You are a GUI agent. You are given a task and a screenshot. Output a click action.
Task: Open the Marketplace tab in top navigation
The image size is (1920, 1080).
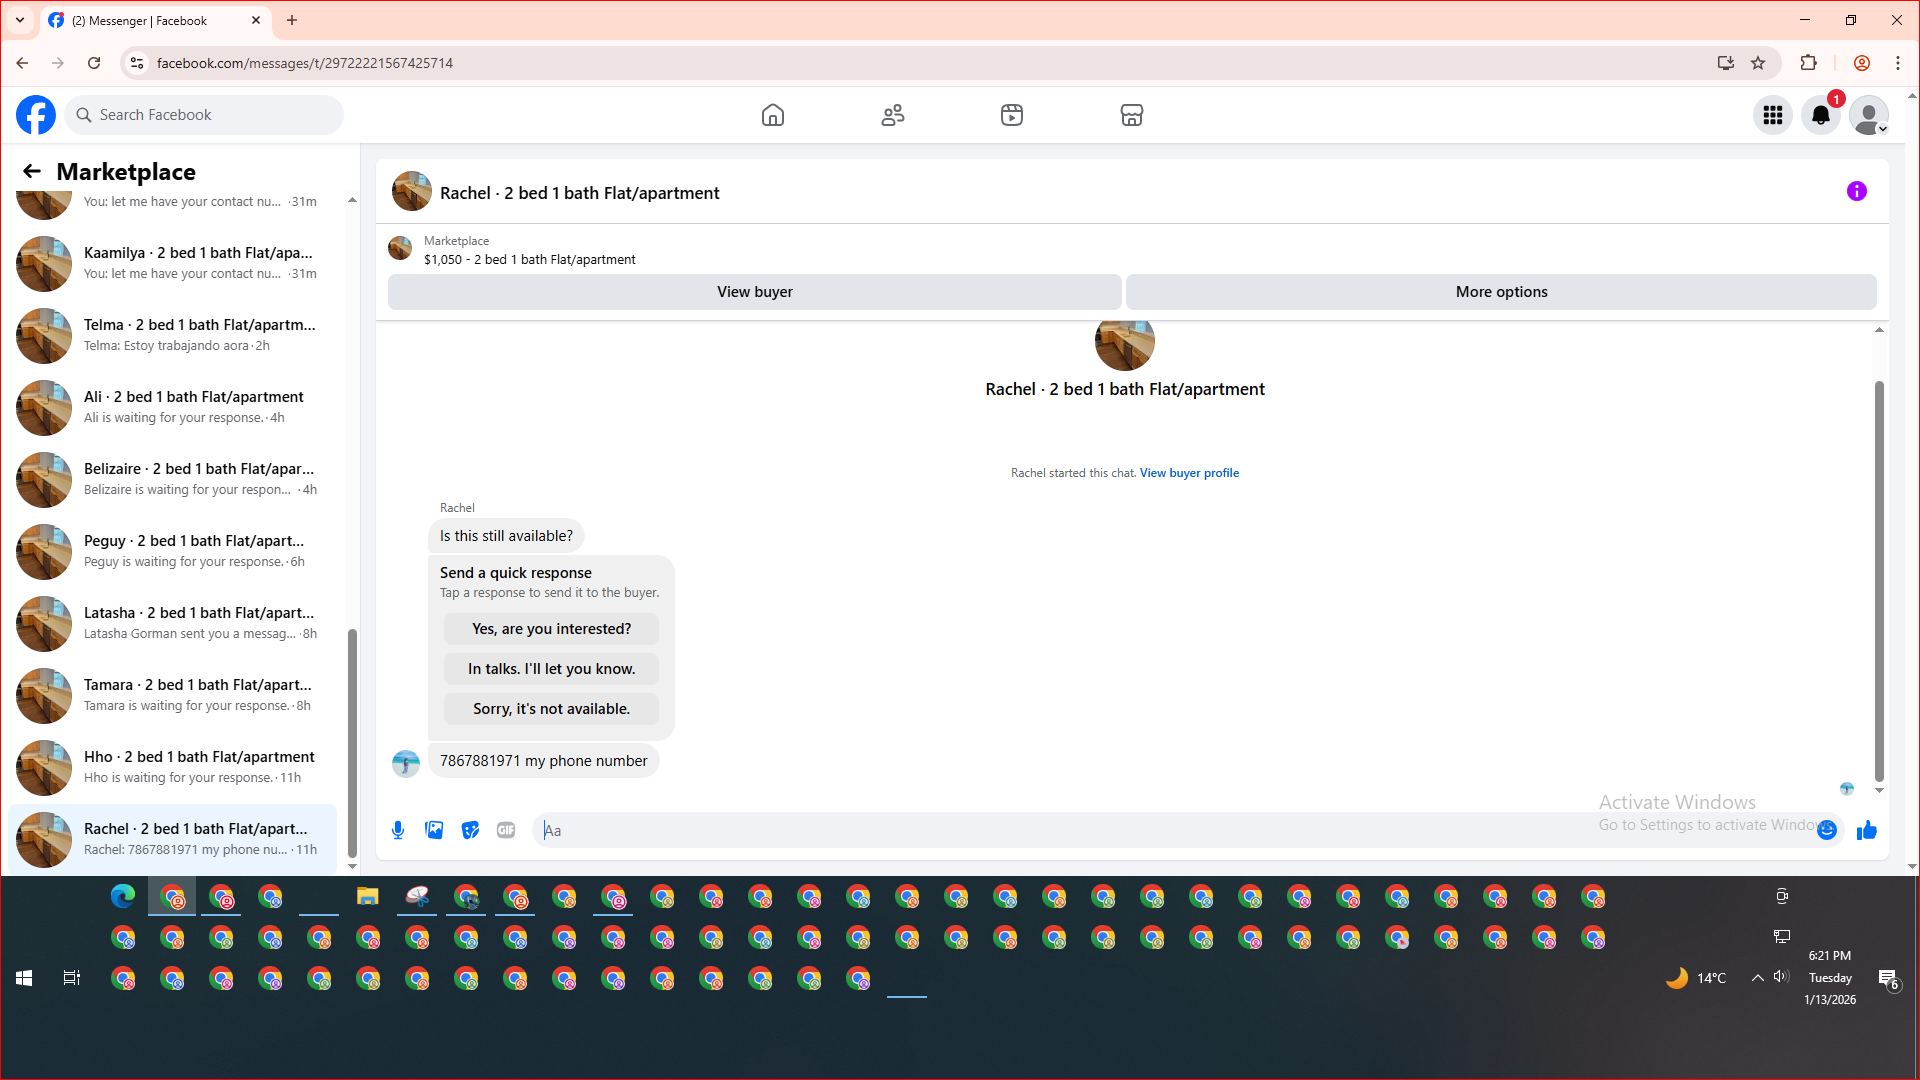1131,115
